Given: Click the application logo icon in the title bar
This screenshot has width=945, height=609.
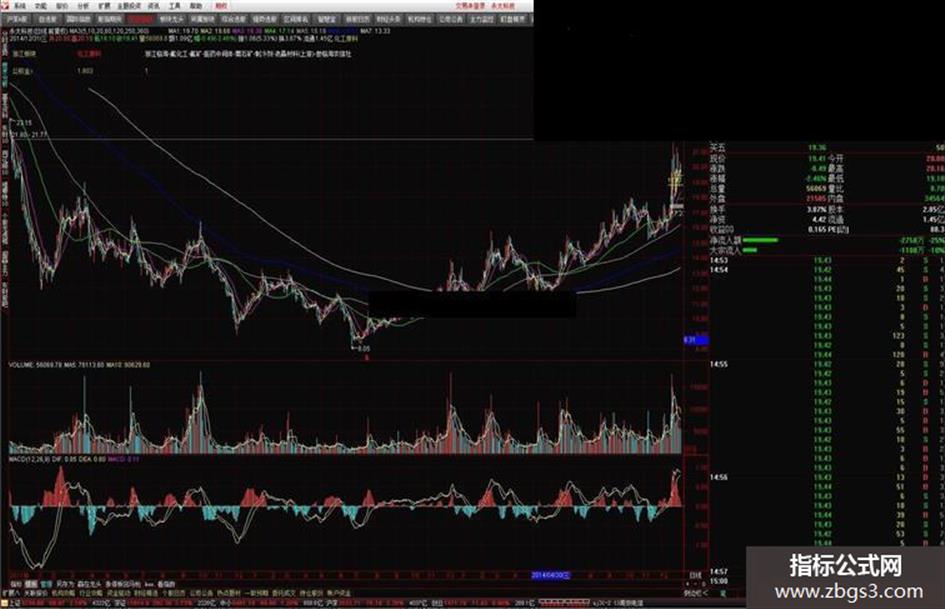Looking at the screenshot, I should click(x=5, y=5).
